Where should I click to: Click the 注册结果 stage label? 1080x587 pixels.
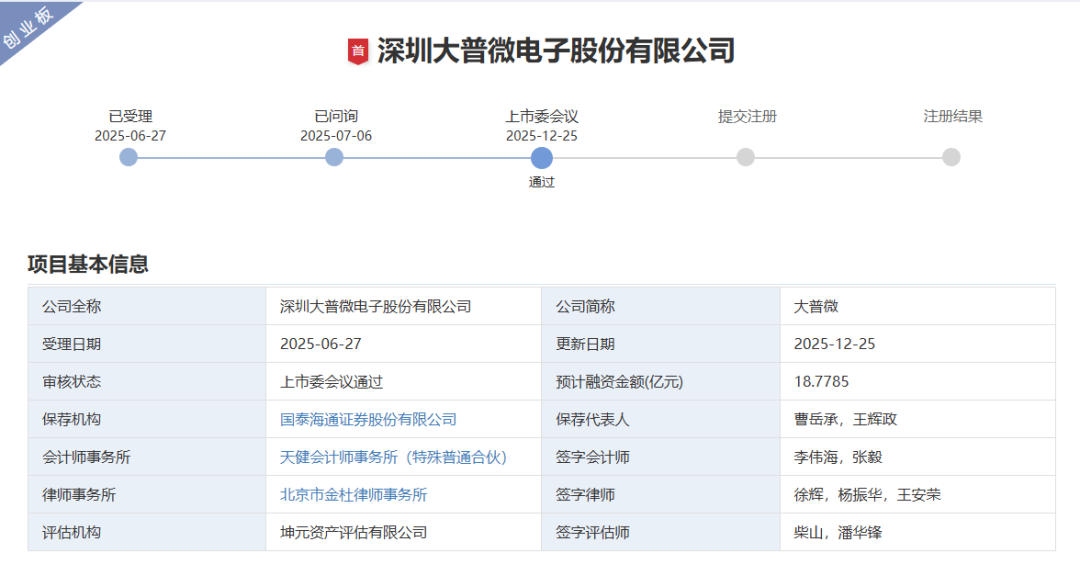(x=953, y=116)
